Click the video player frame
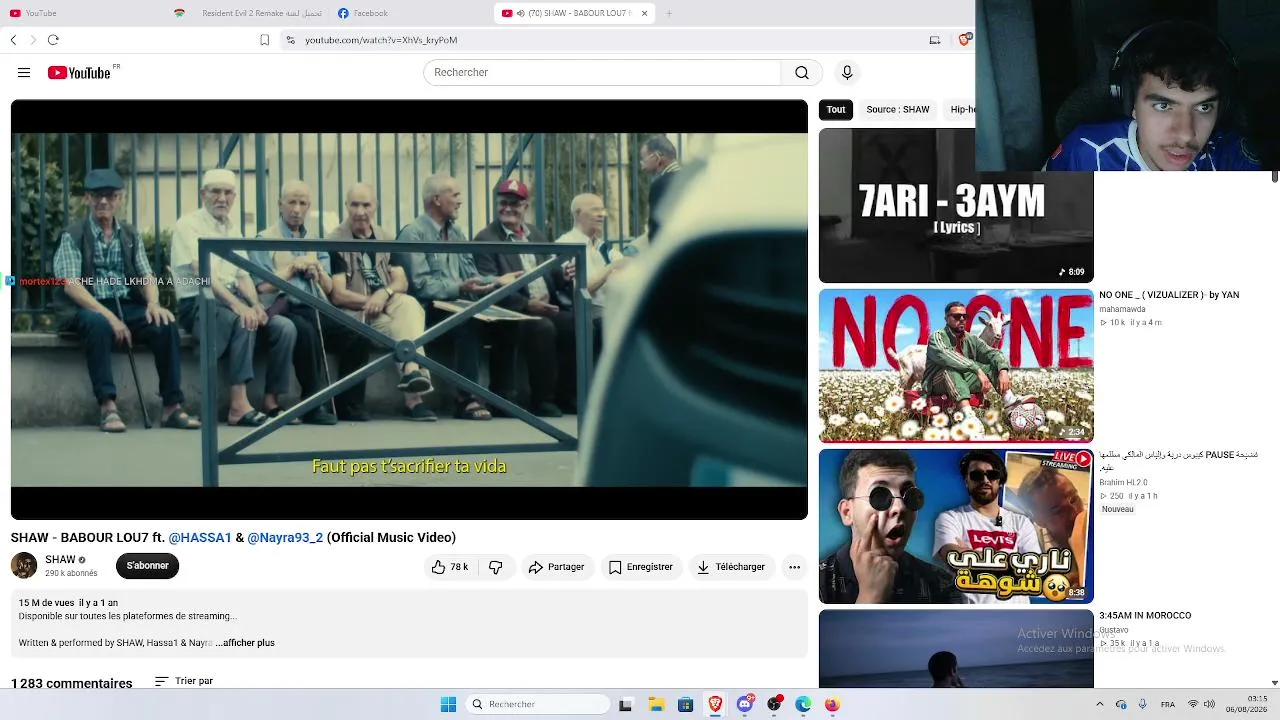The height and width of the screenshot is (720, 1280). click(x=409, y=310)
